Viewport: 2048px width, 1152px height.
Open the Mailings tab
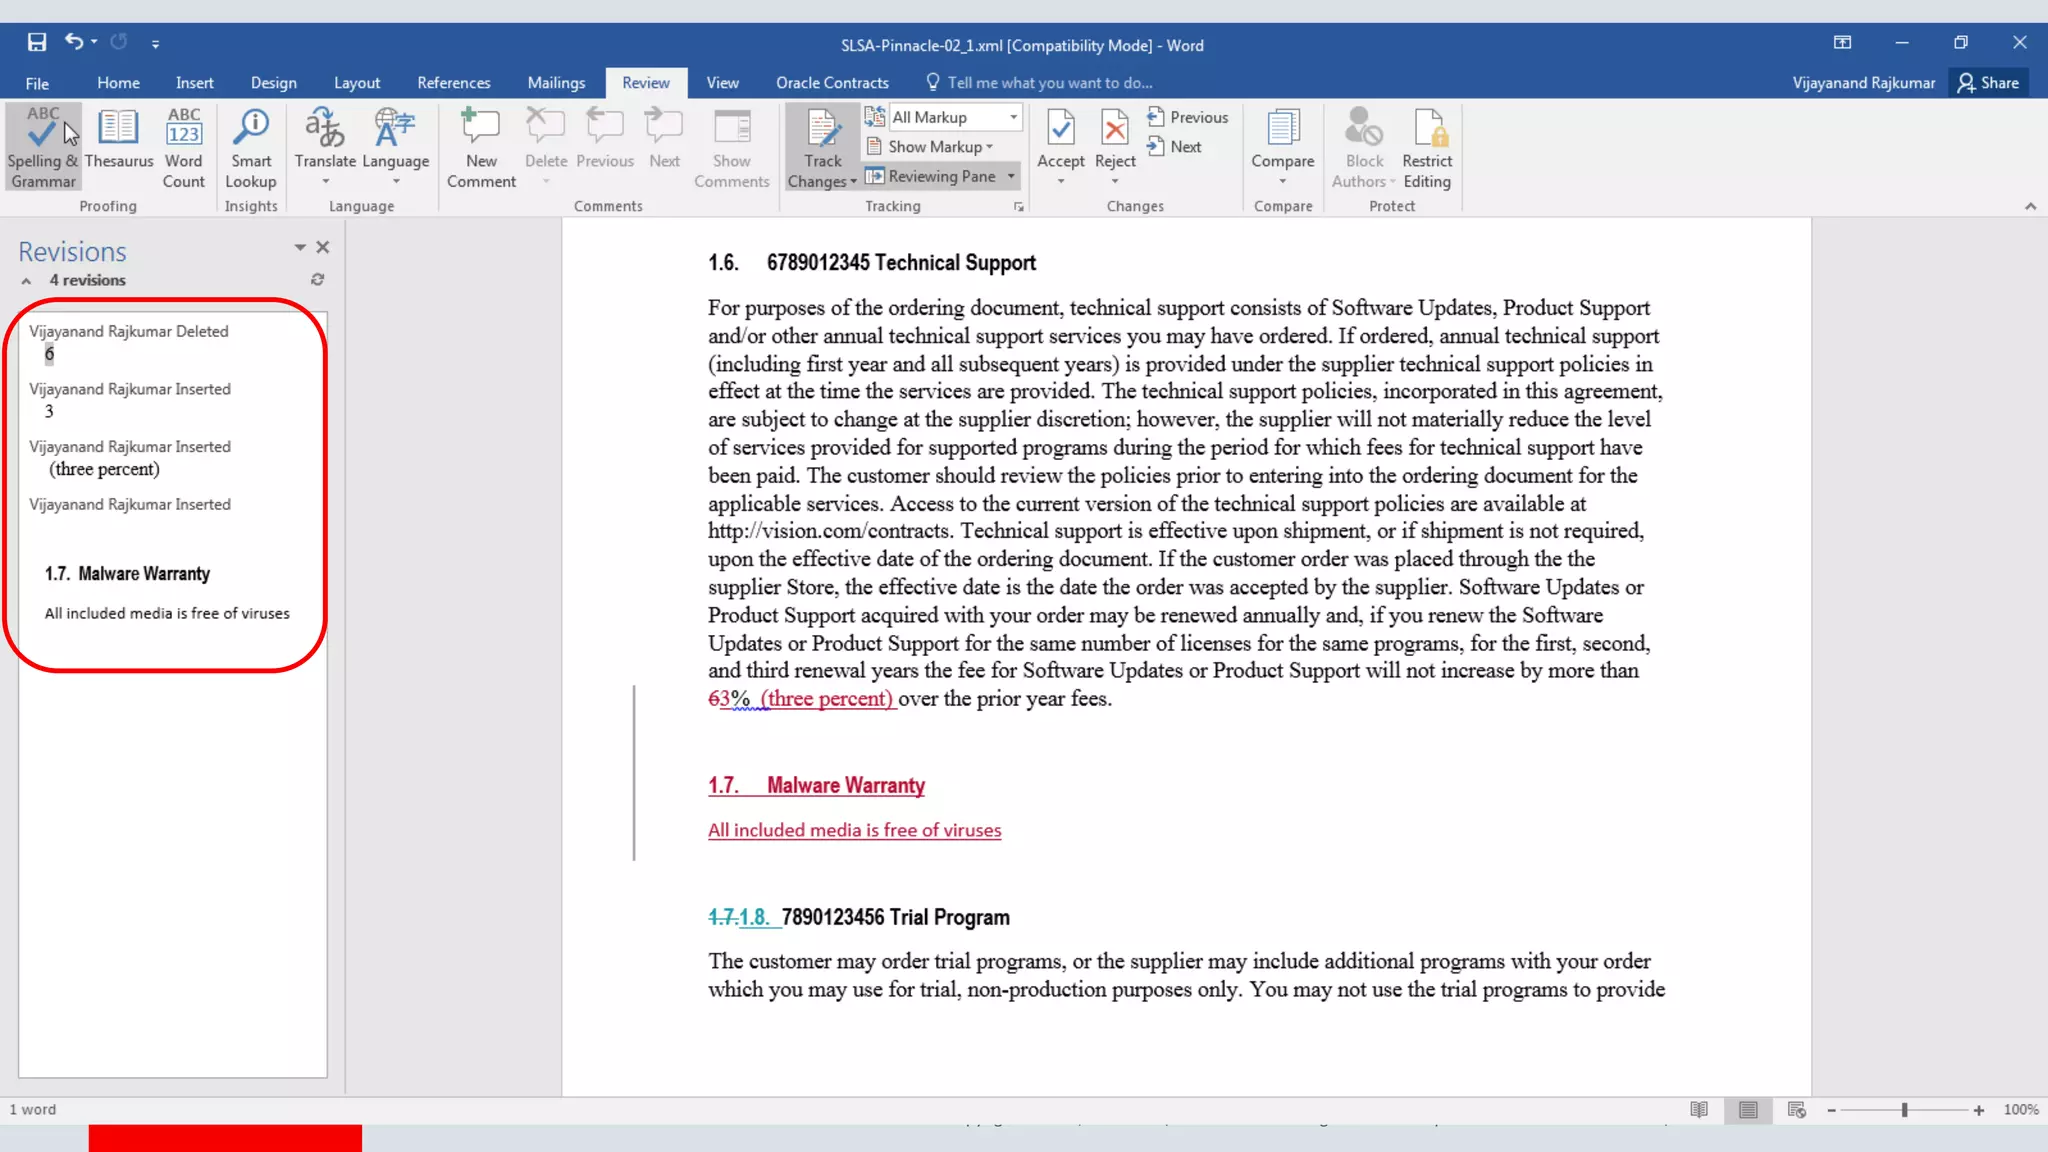(x=556, y=83)
